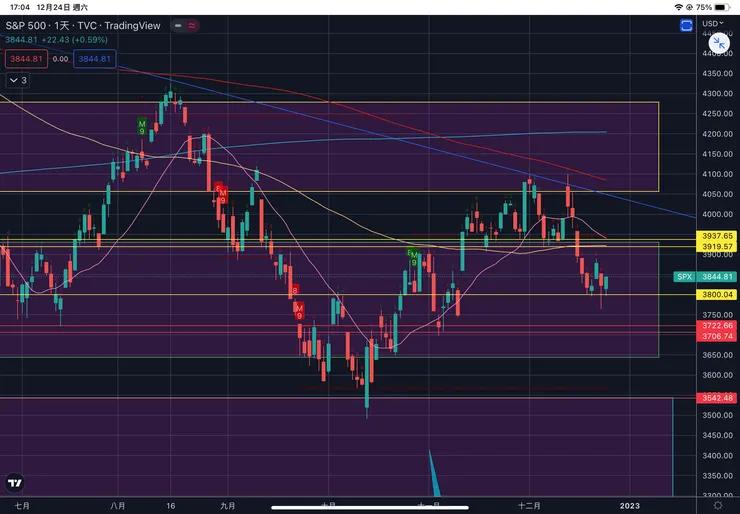Tap the gray dash status pill beside the title

(x=178, y=25)
